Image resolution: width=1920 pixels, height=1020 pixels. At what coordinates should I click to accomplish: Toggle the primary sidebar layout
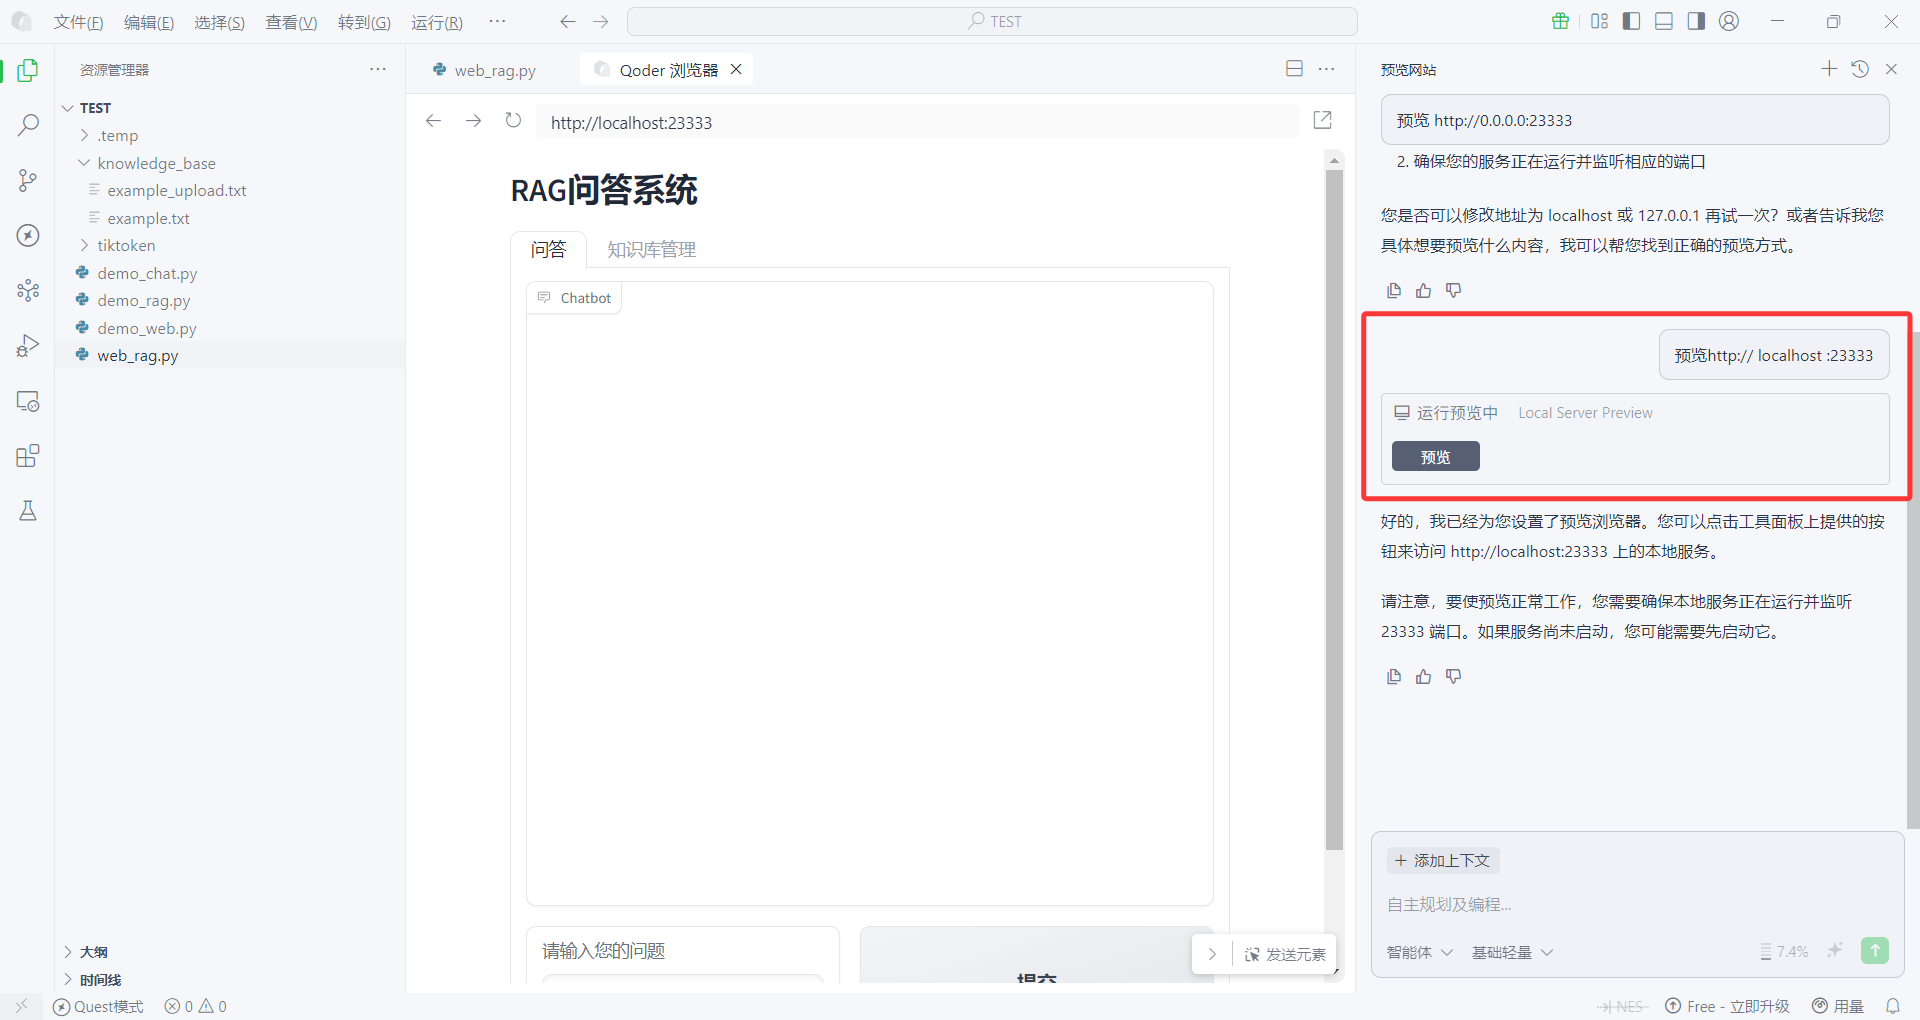pyautogui.click(x=1631, y=21)
